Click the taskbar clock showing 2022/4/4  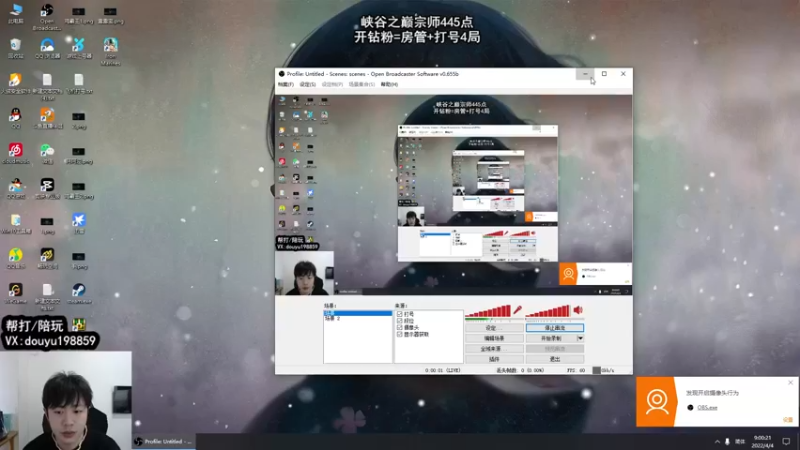point(763,442)
